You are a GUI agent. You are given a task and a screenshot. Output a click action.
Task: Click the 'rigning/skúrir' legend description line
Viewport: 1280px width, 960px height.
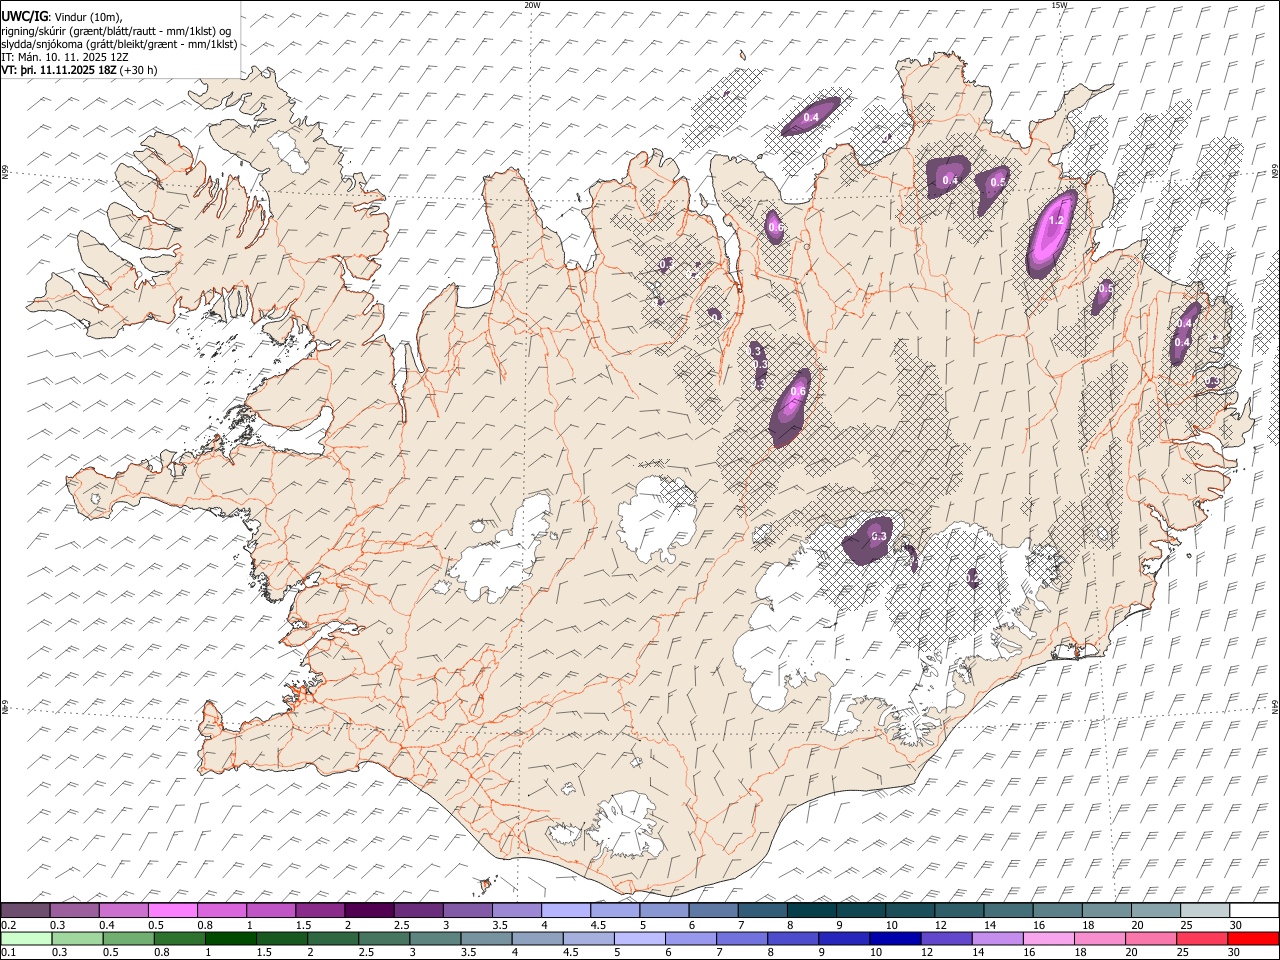(x=117, y=31)
